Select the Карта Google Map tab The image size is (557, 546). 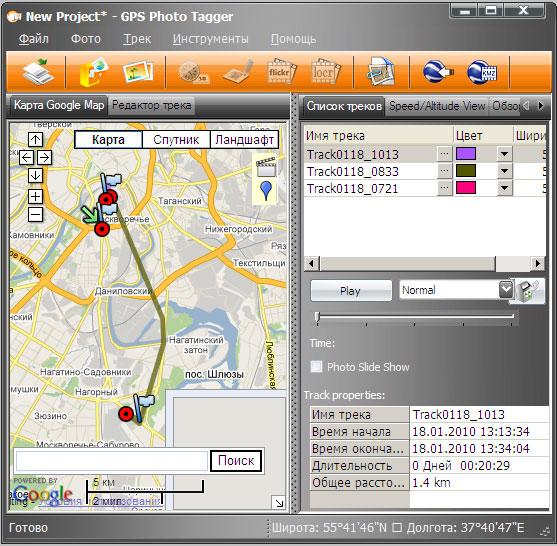pyautogui.click(x=59, y=105)
